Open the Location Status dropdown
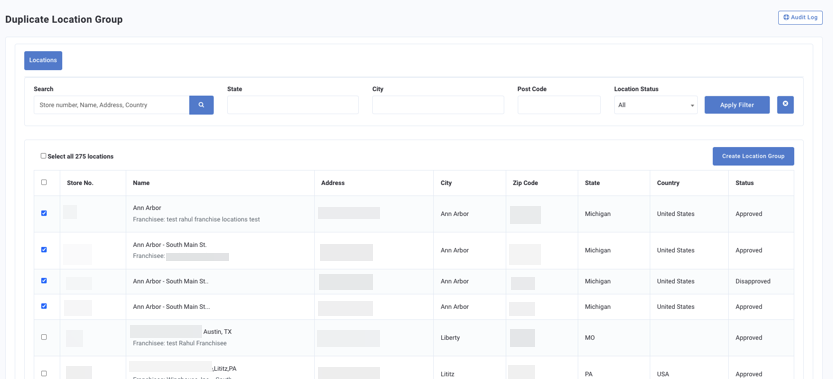The height and width of the screenshot is (379, 833). tap(656, 105)
